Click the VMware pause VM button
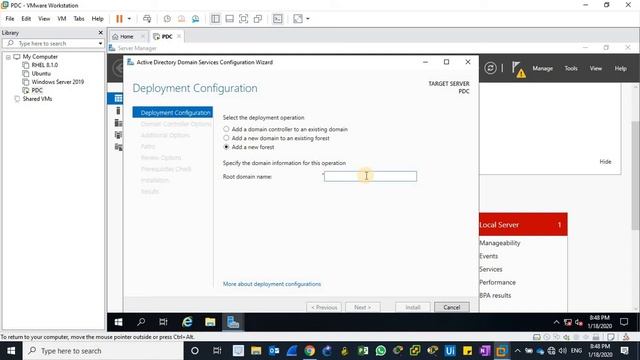The height and width of the screenshot is (360, 640). [119, 19]
